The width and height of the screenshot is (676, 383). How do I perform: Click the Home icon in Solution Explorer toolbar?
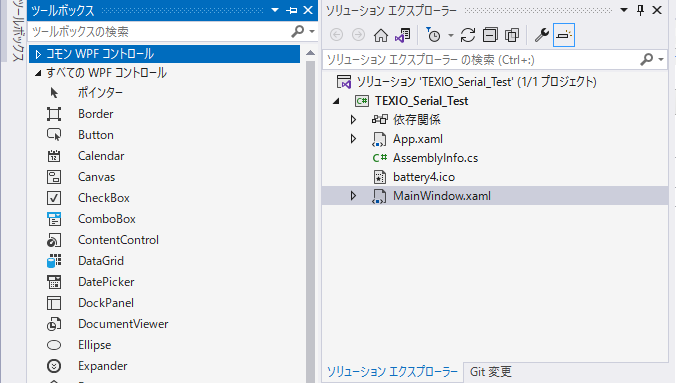pos(380,35)
